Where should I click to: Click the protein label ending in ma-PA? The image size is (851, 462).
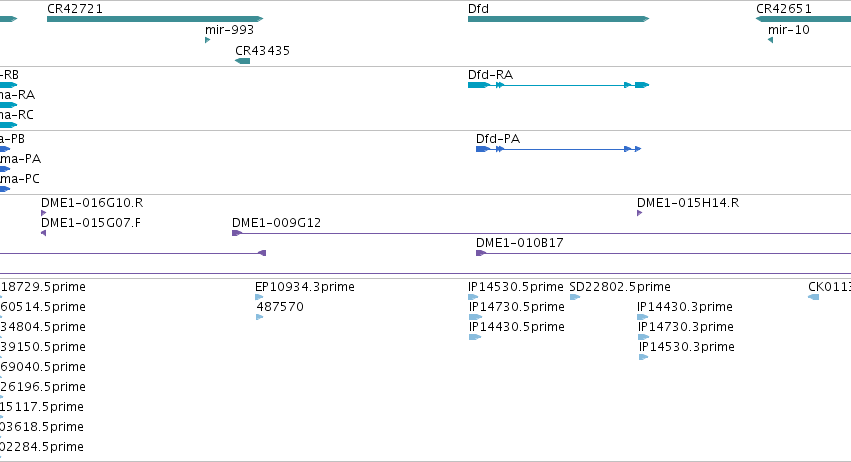(x=20, y=159)
